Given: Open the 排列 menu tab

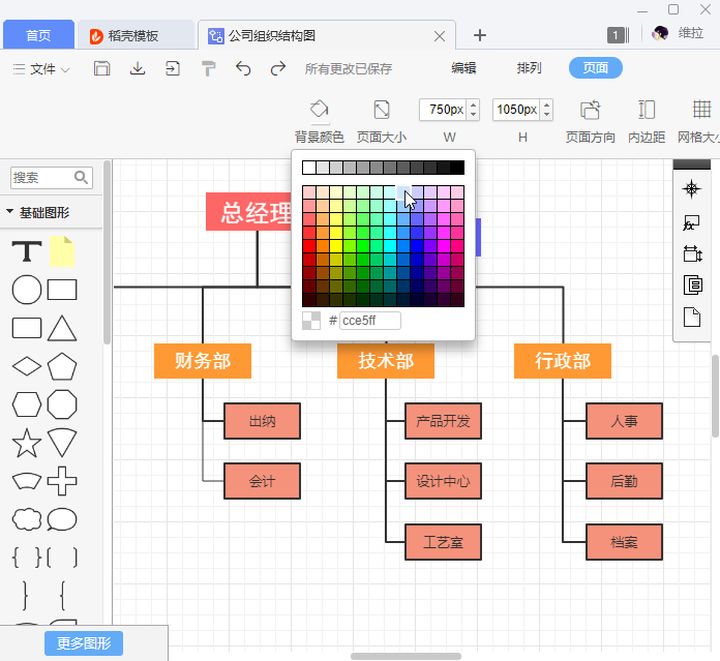Looking at the screenshot, I should [x=529, y=68].
